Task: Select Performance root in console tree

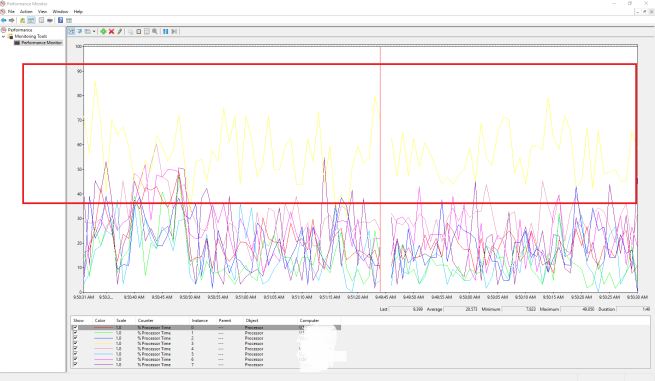Action: pos(20,30)
